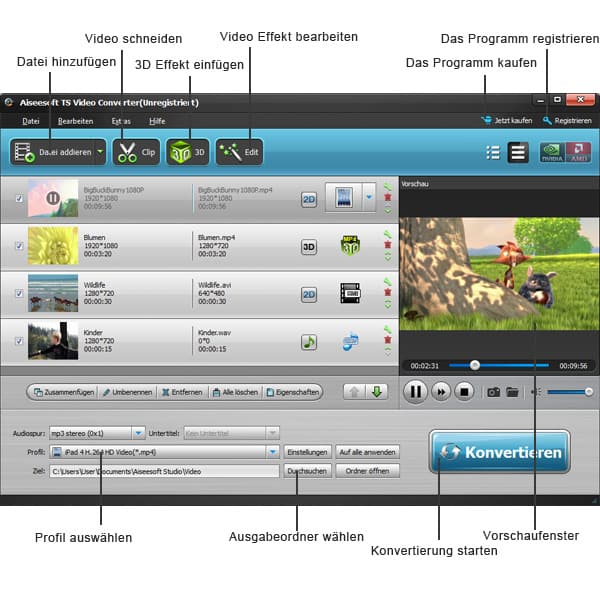This screenshot has height=600, width=600.
Task: Click the Entfernen button
Action: (x=182, y=392)
